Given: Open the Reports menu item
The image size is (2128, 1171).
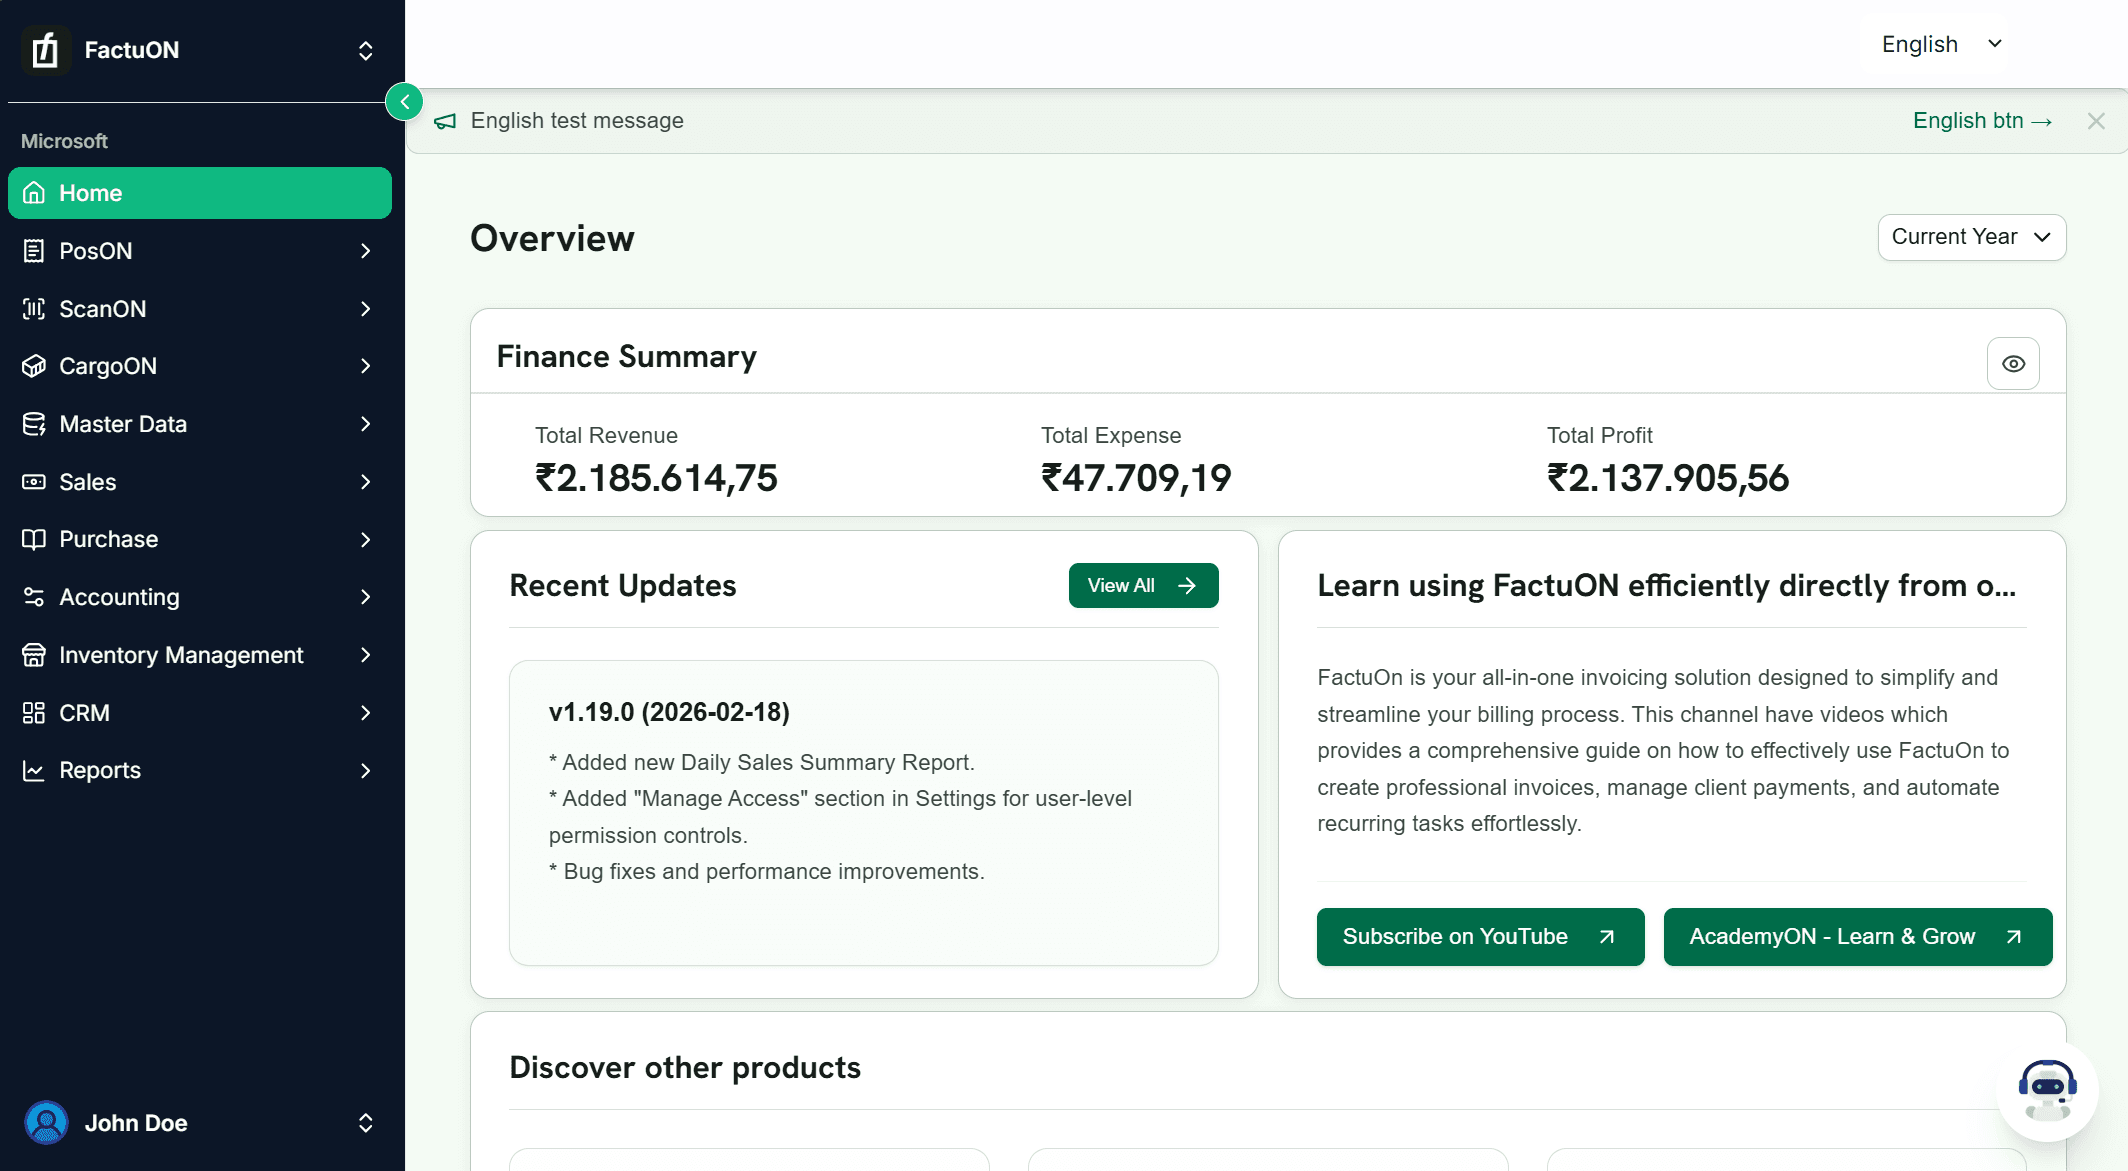Looking at the screenshot, I should (200, 770).
